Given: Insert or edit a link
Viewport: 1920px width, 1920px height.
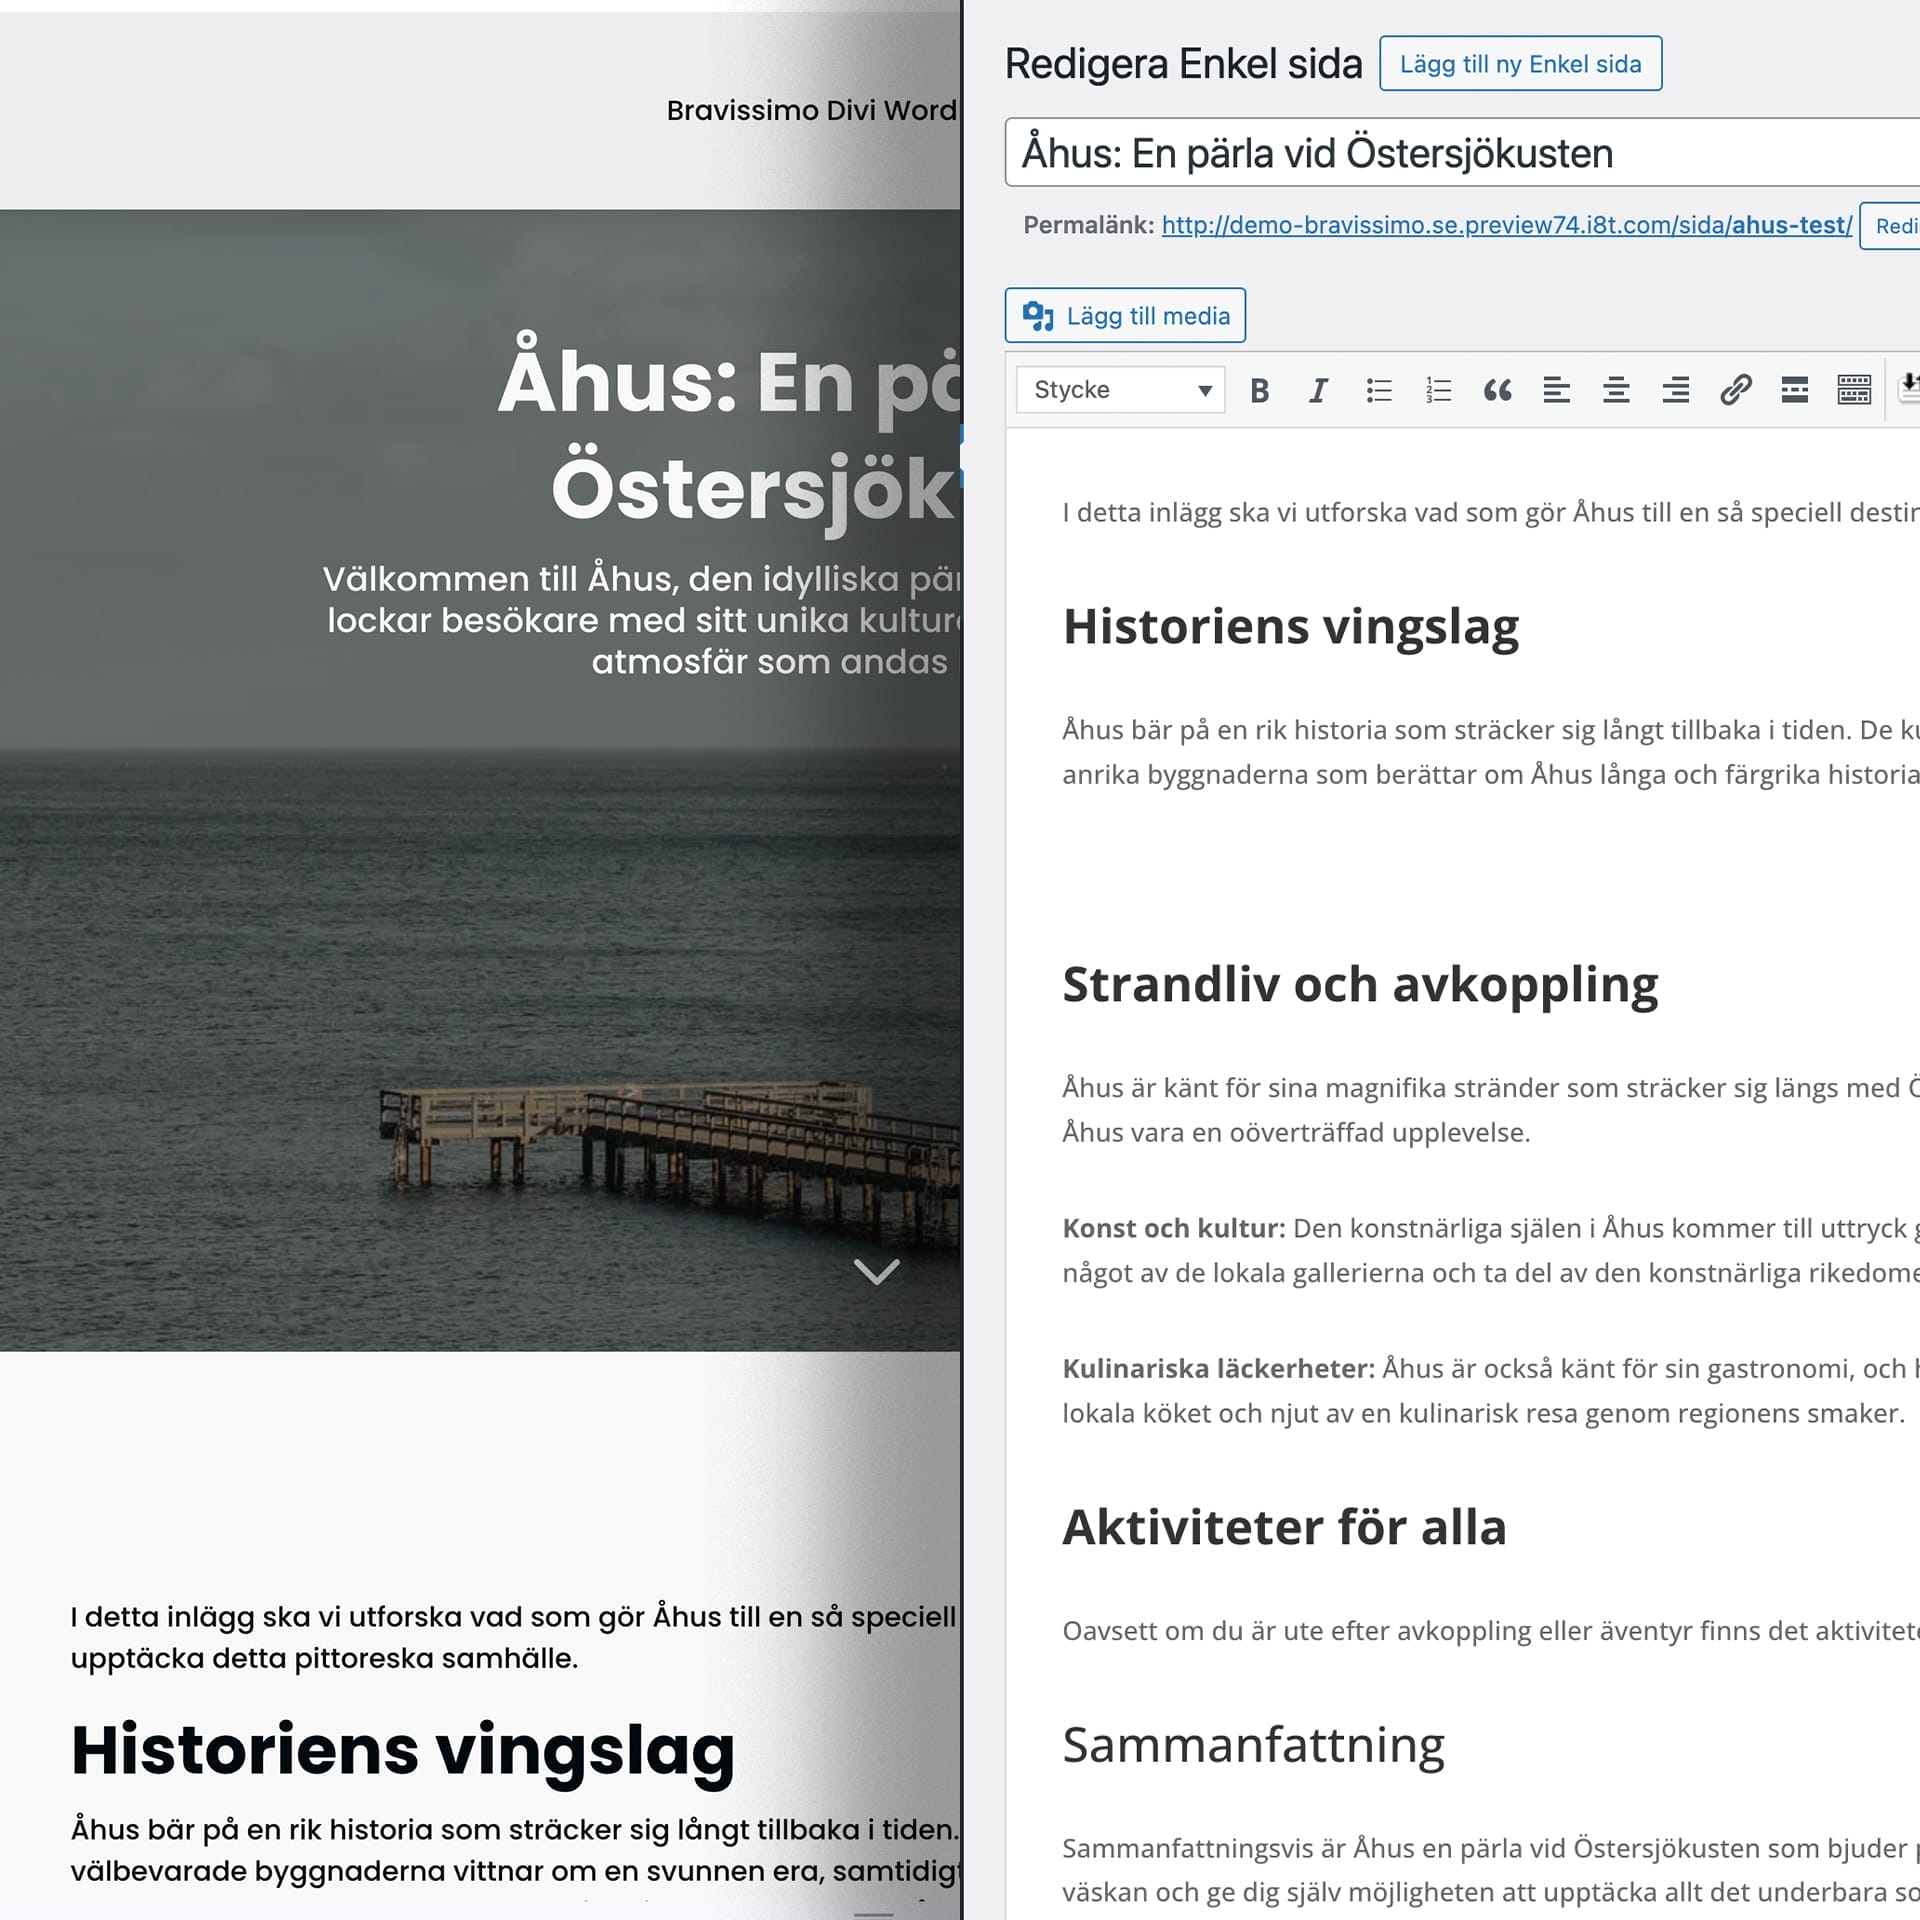Looking at the screenshot, I should click(1735, 390).
